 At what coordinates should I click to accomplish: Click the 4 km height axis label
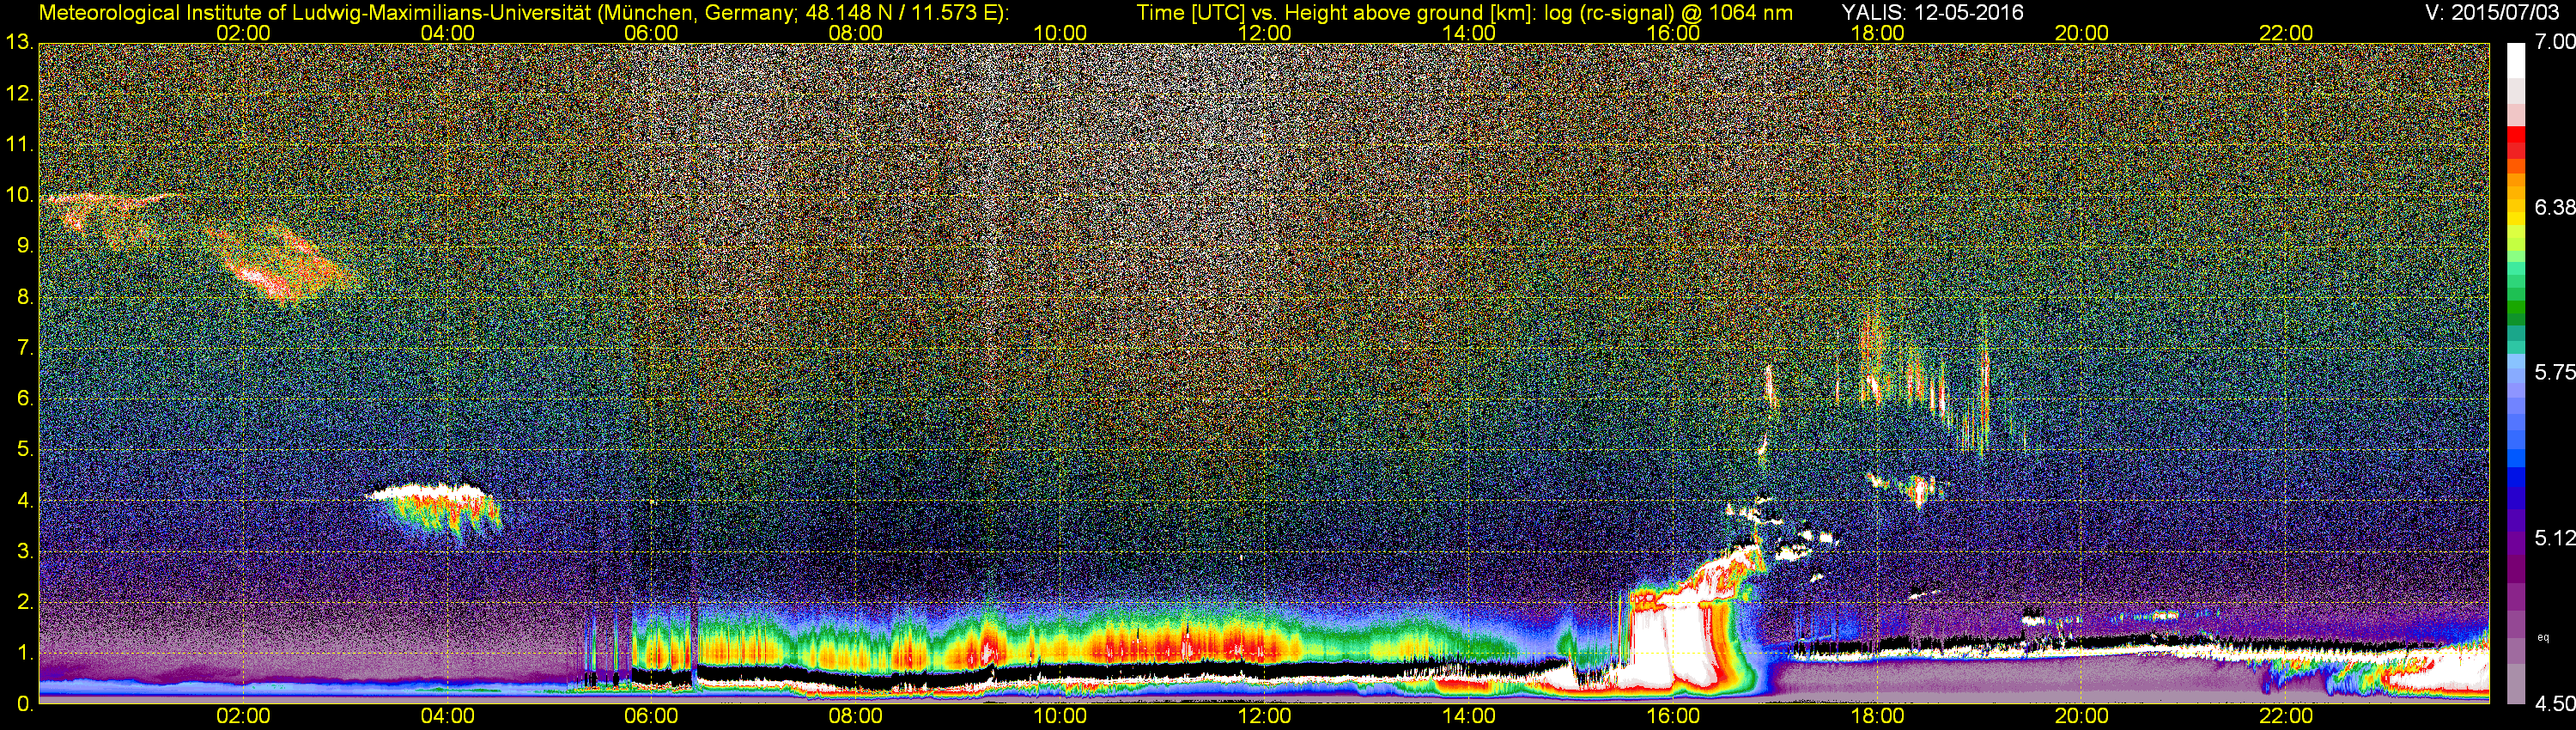click(24, 500)
